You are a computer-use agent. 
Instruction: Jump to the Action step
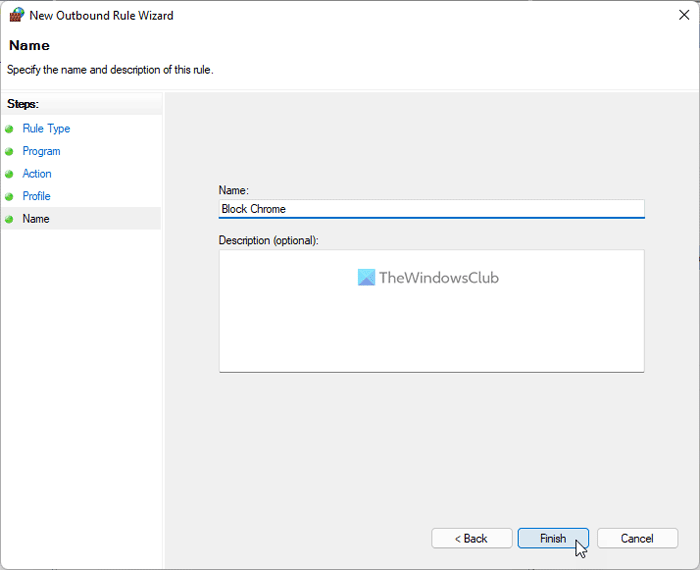point(37,174)
